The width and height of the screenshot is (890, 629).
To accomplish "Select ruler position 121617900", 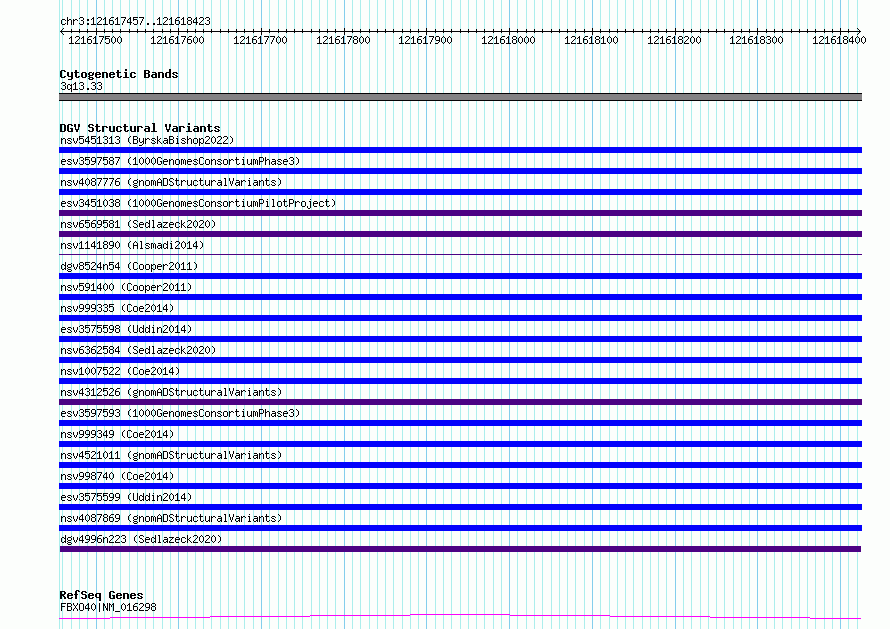I will pos(425,40).
